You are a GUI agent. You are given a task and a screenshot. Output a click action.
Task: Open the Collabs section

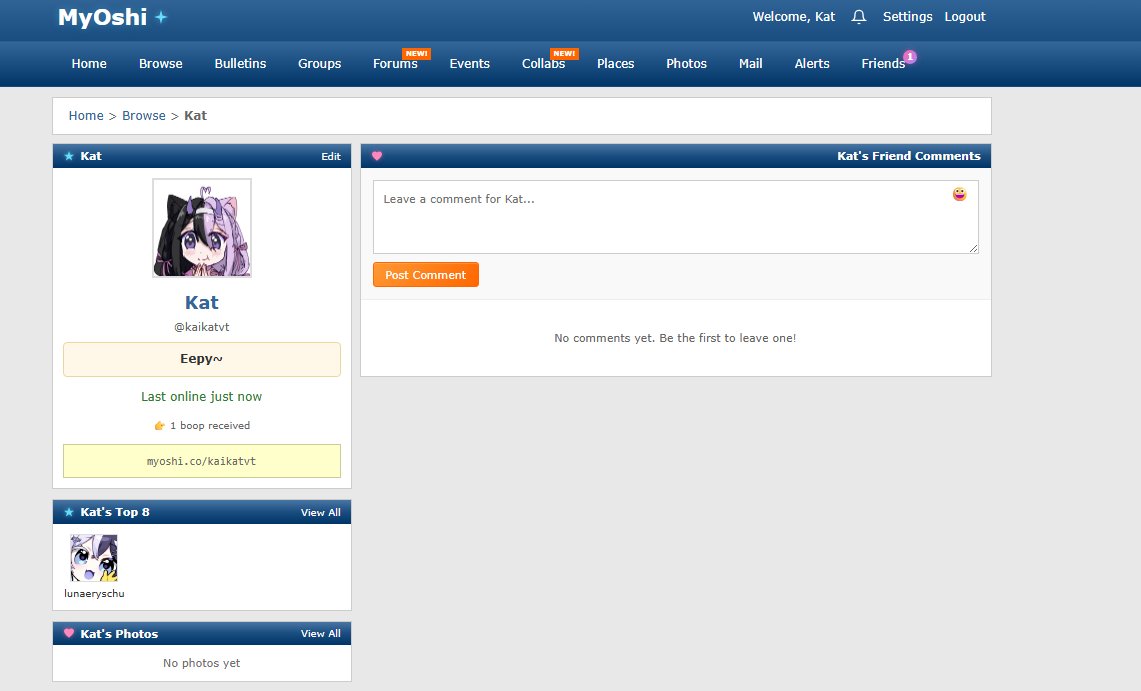(x=544, y=63)
